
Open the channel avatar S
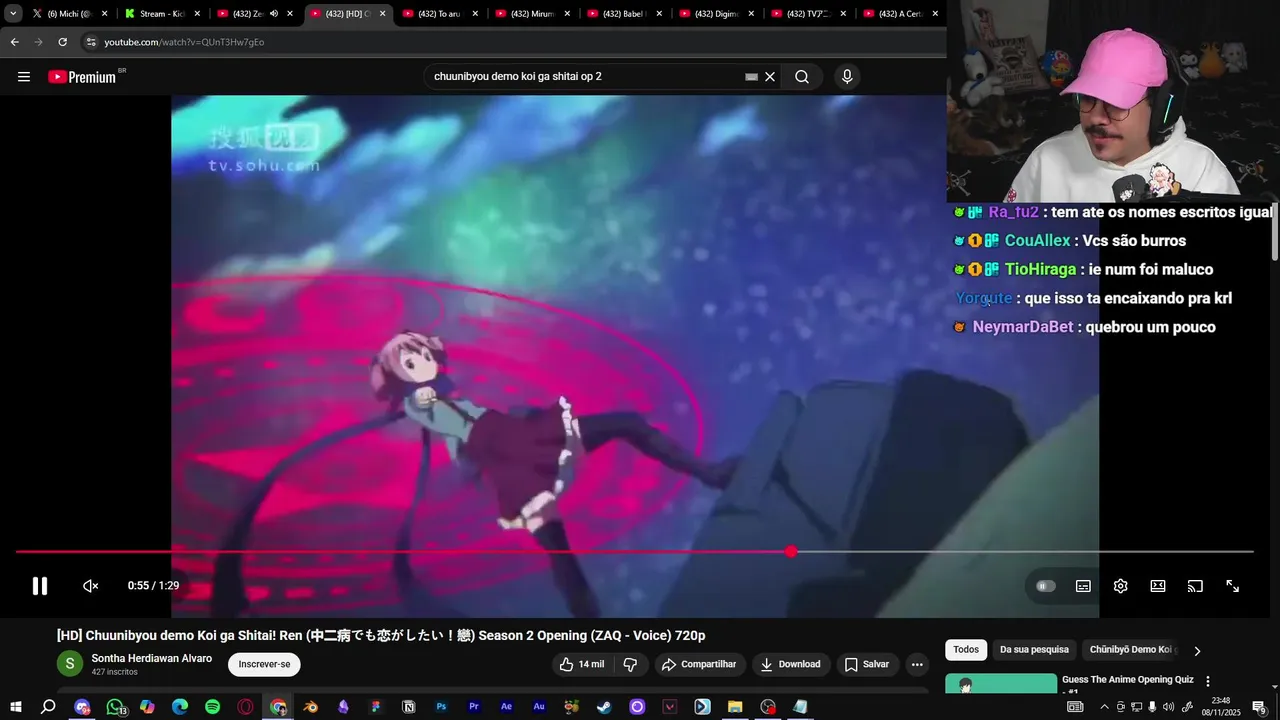70,664
